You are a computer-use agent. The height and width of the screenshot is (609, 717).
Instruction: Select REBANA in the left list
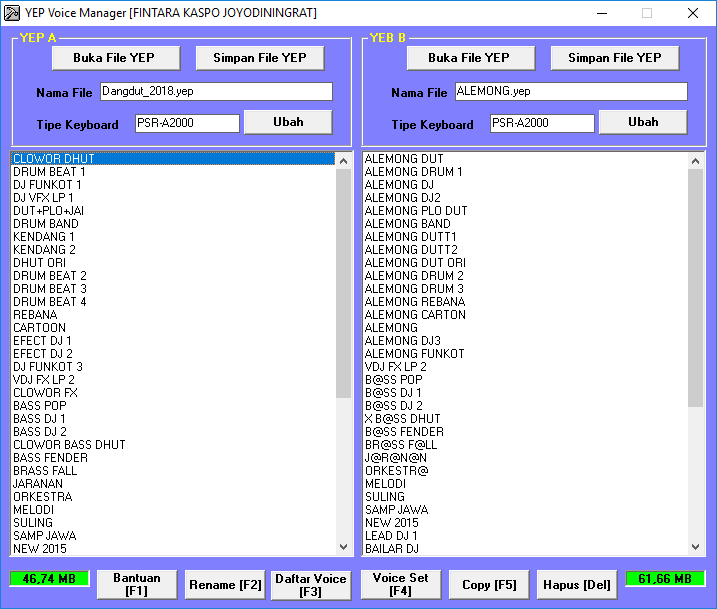pos(172,315)
